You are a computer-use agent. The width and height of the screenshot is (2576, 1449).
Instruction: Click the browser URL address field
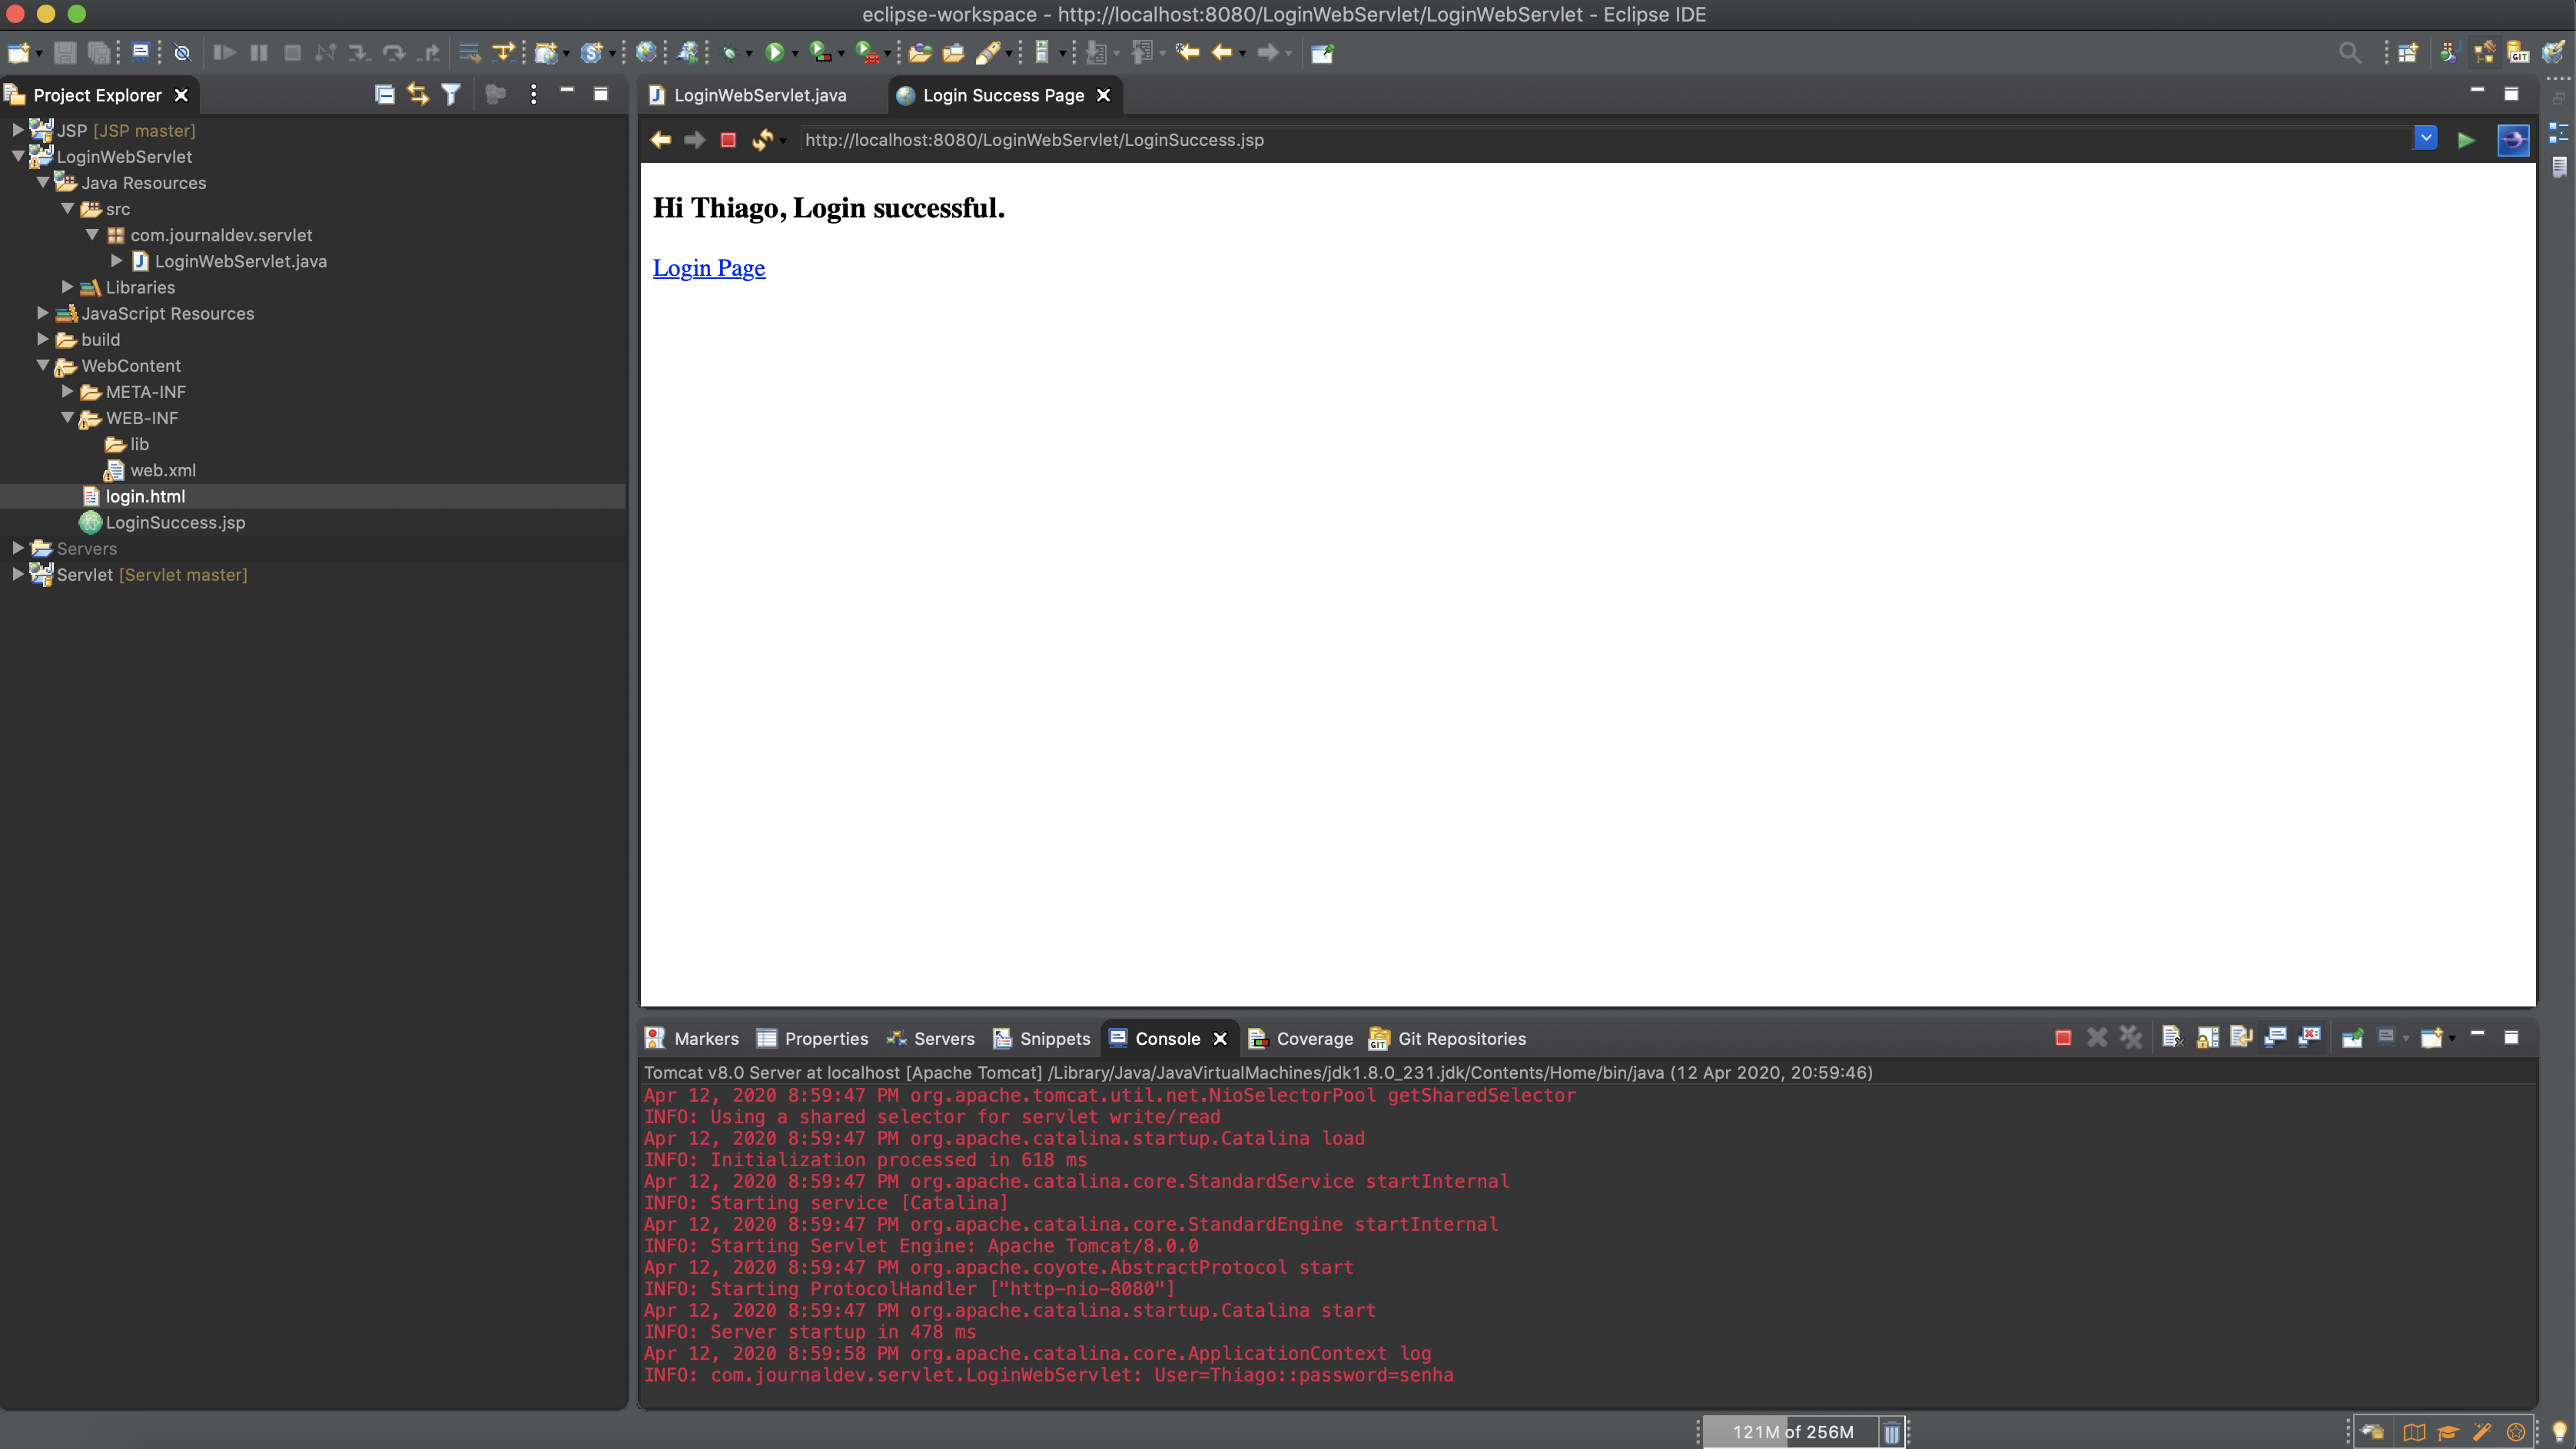tap(1400, 140)
